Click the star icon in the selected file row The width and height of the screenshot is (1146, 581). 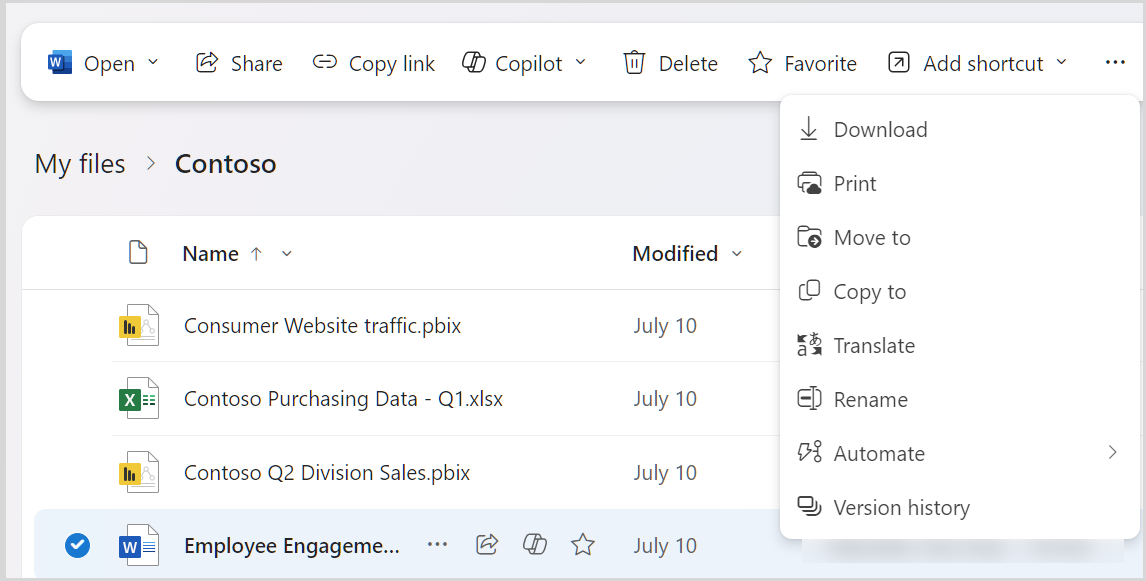pos(583,545)
